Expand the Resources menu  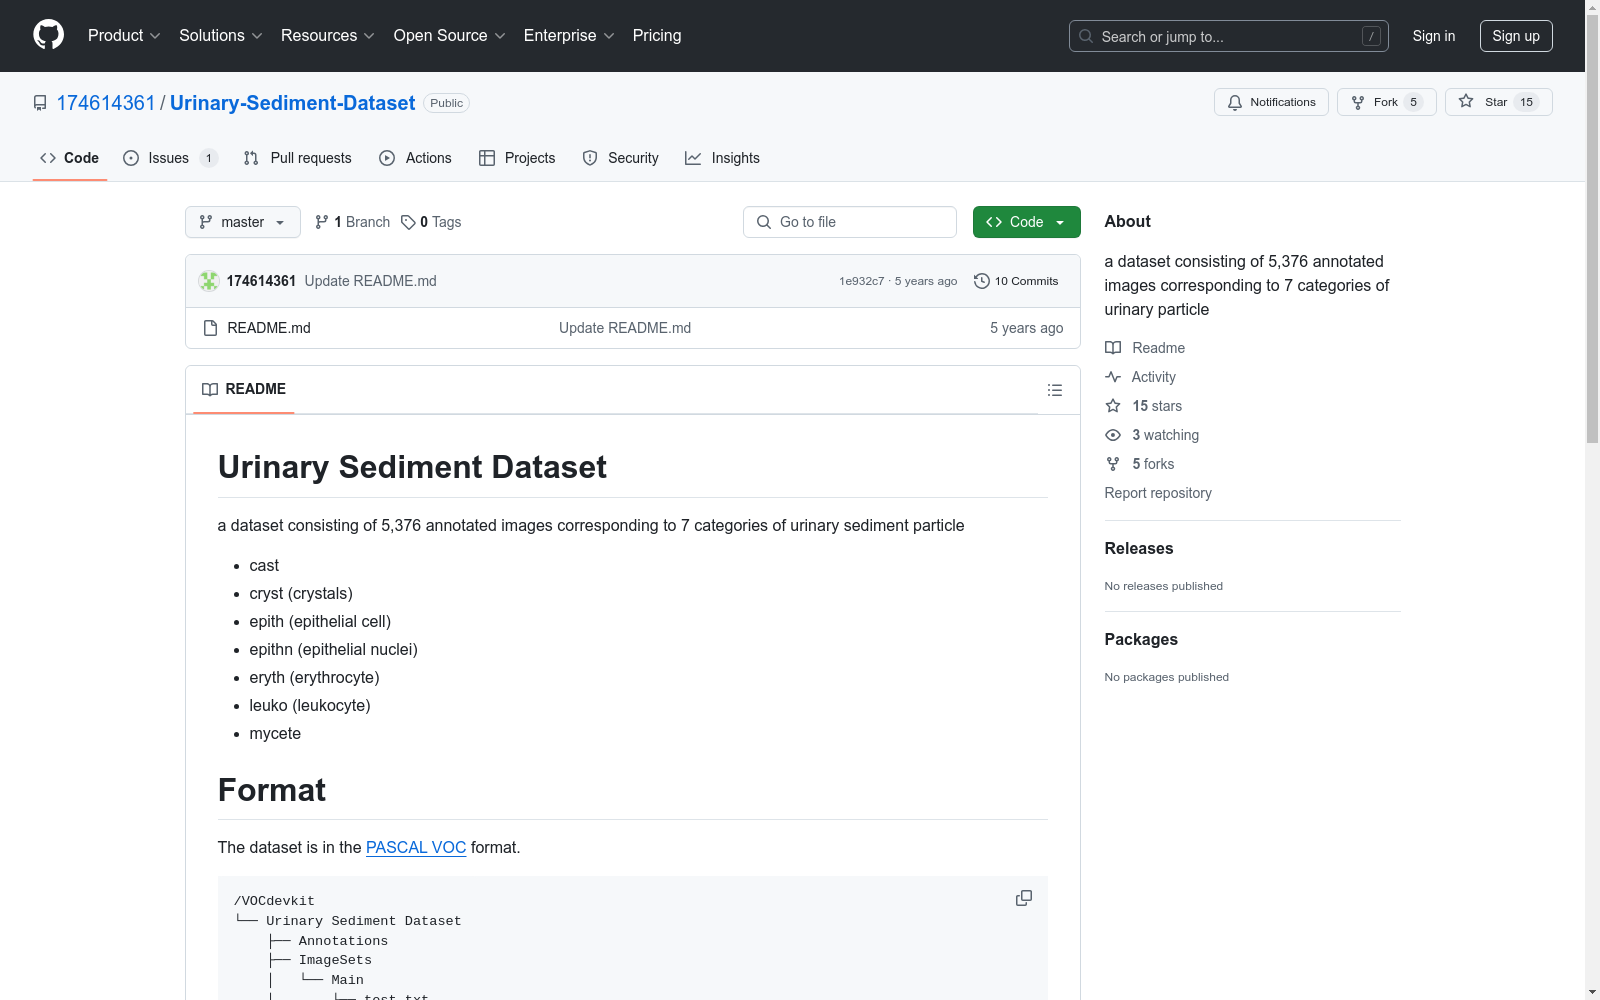click(x=328, y=36)
